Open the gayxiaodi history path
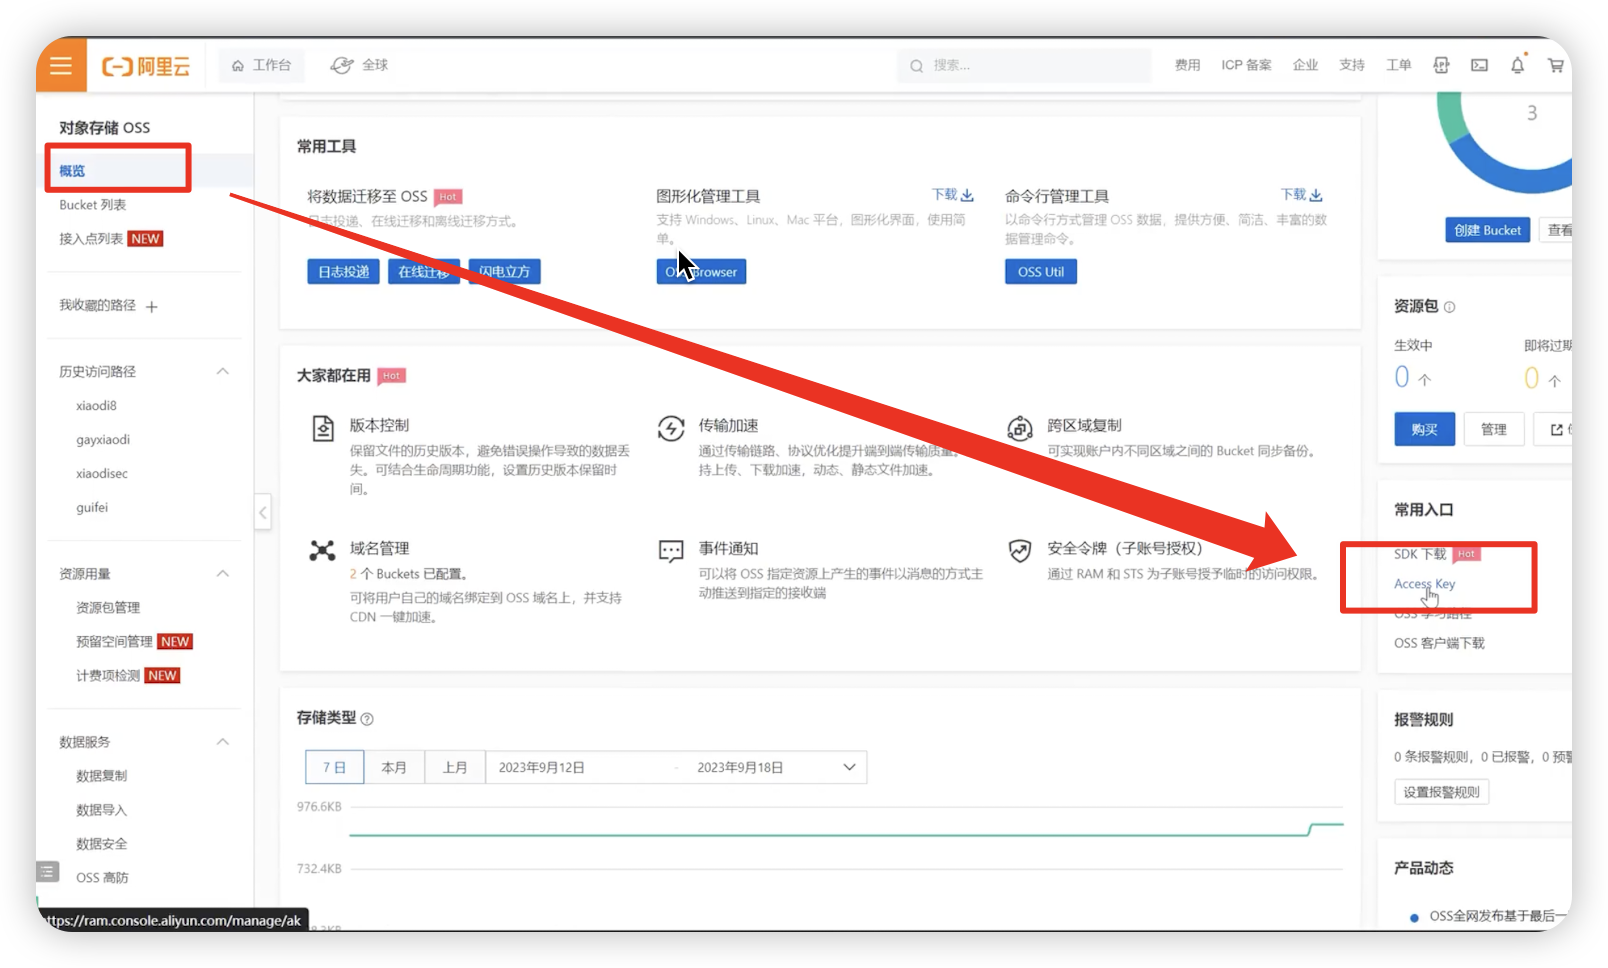Image resolution: width=1608 pixels, height=968 pixels. point(103,440)
